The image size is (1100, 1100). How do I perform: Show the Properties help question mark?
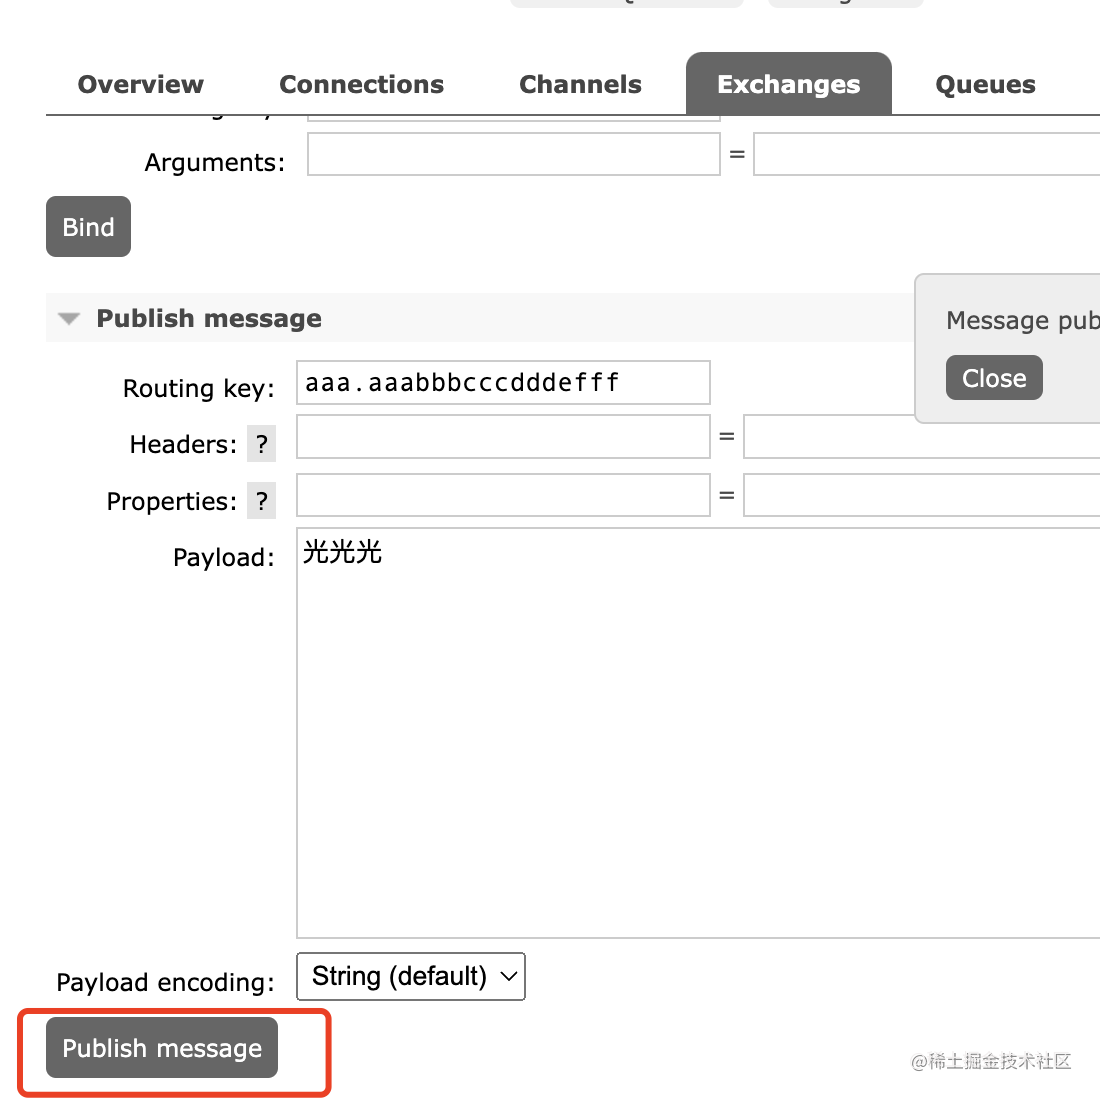pyautogui.click(x=262, y=501)
